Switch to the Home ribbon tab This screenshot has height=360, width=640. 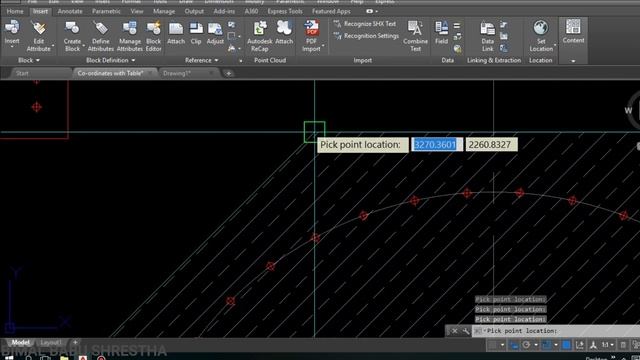pyautogui.click(x=15, y=11)
